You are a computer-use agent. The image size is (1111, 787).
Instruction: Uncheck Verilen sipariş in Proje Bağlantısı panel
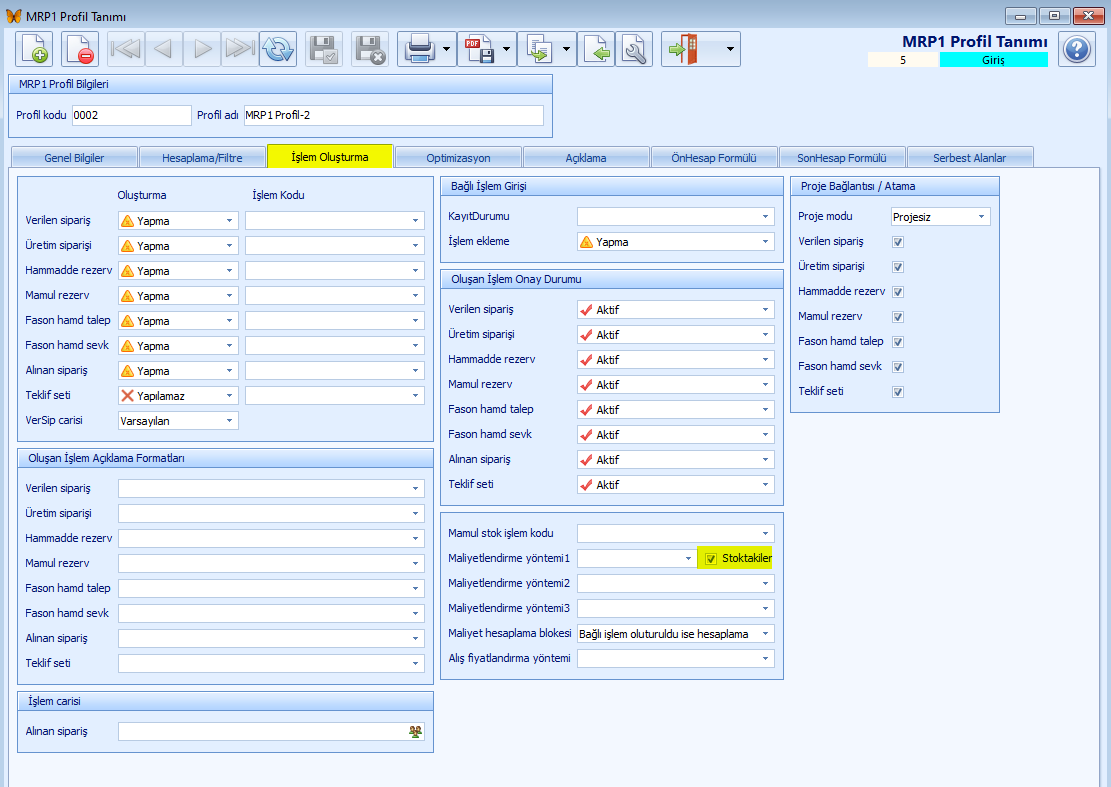pyautogui.click(x=898, y=242)
